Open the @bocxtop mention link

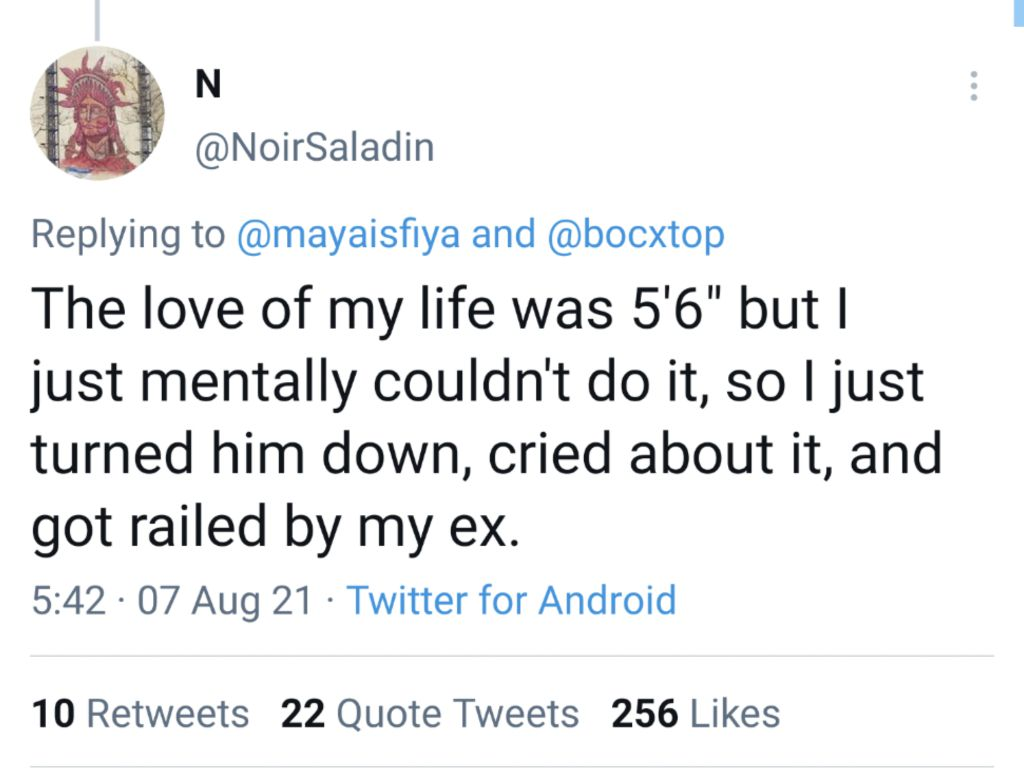click(635, 234)
